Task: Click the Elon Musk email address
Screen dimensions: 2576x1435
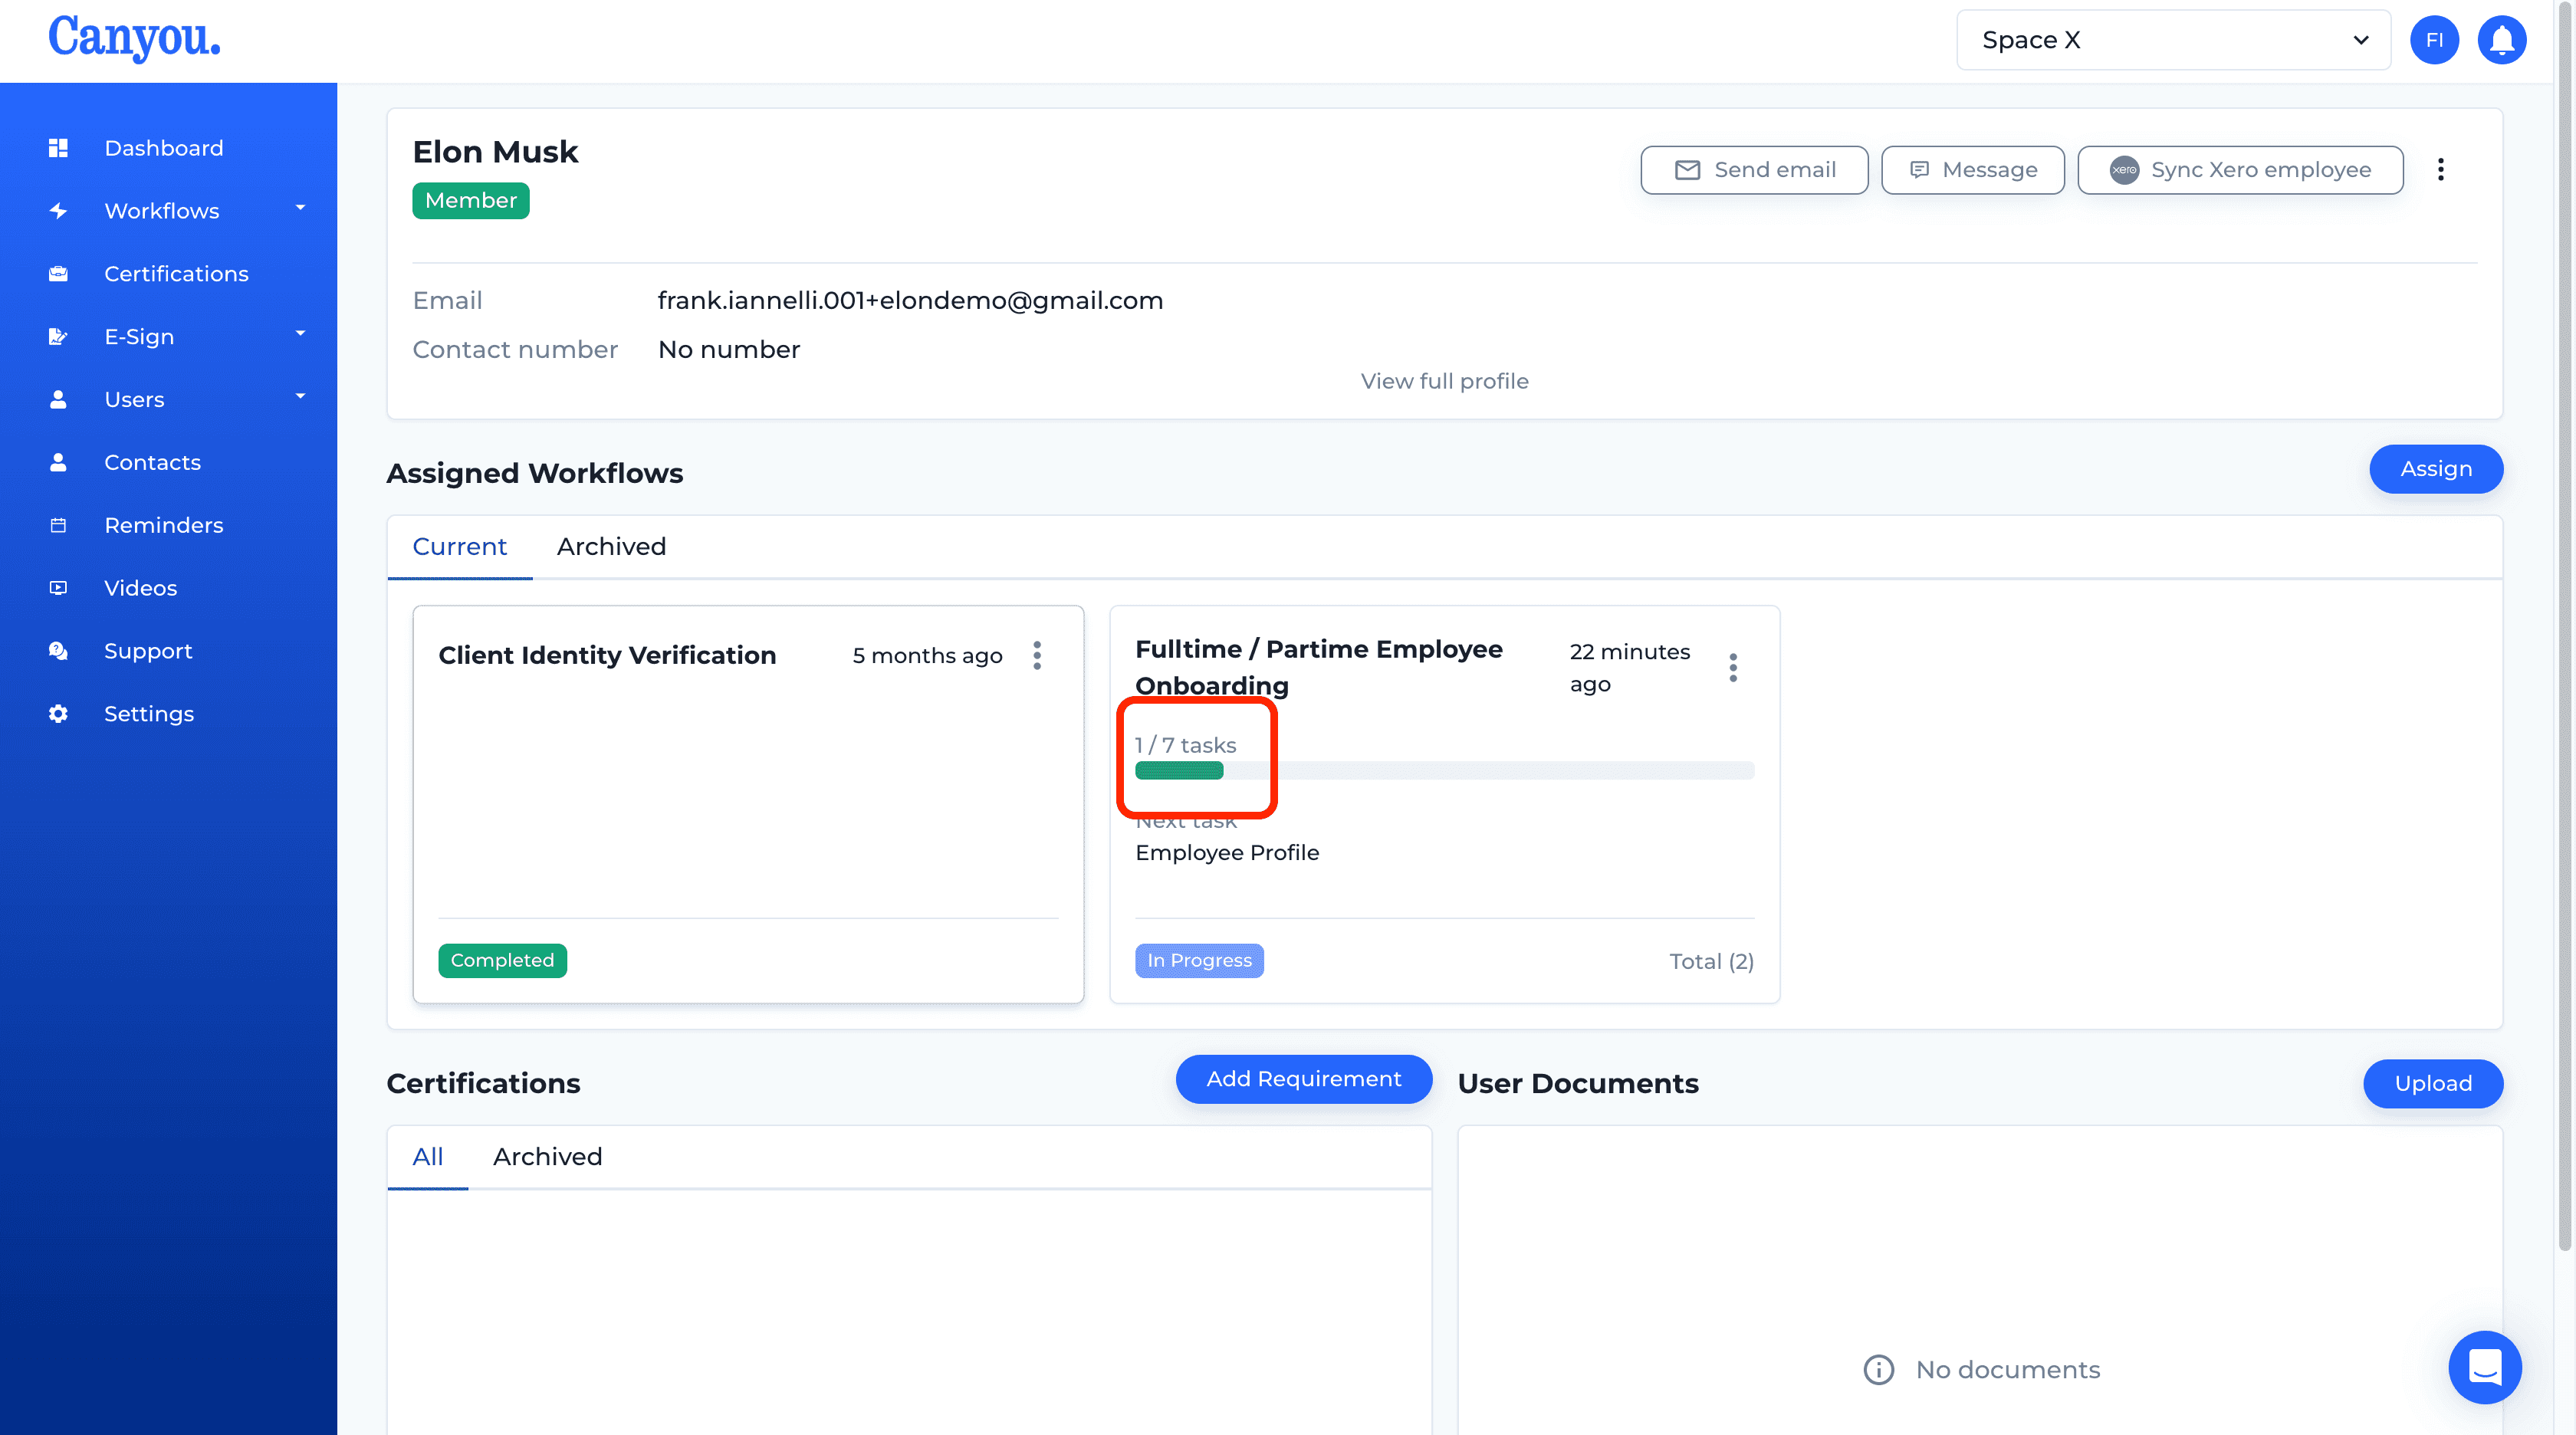Action: coord(910,301)
